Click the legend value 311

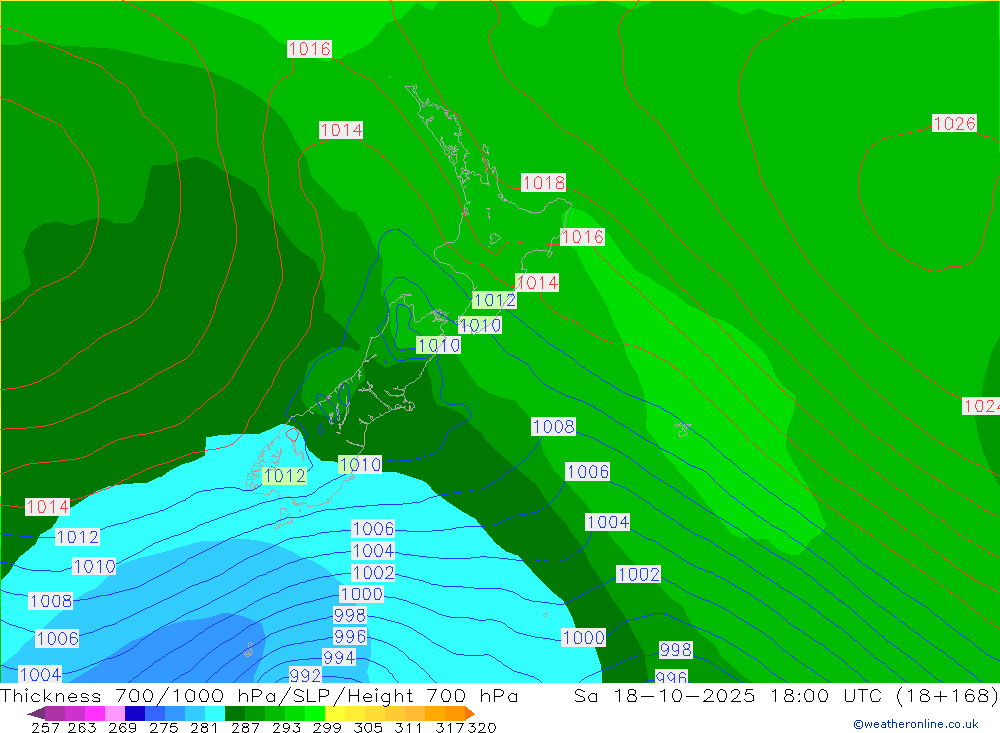408,727
